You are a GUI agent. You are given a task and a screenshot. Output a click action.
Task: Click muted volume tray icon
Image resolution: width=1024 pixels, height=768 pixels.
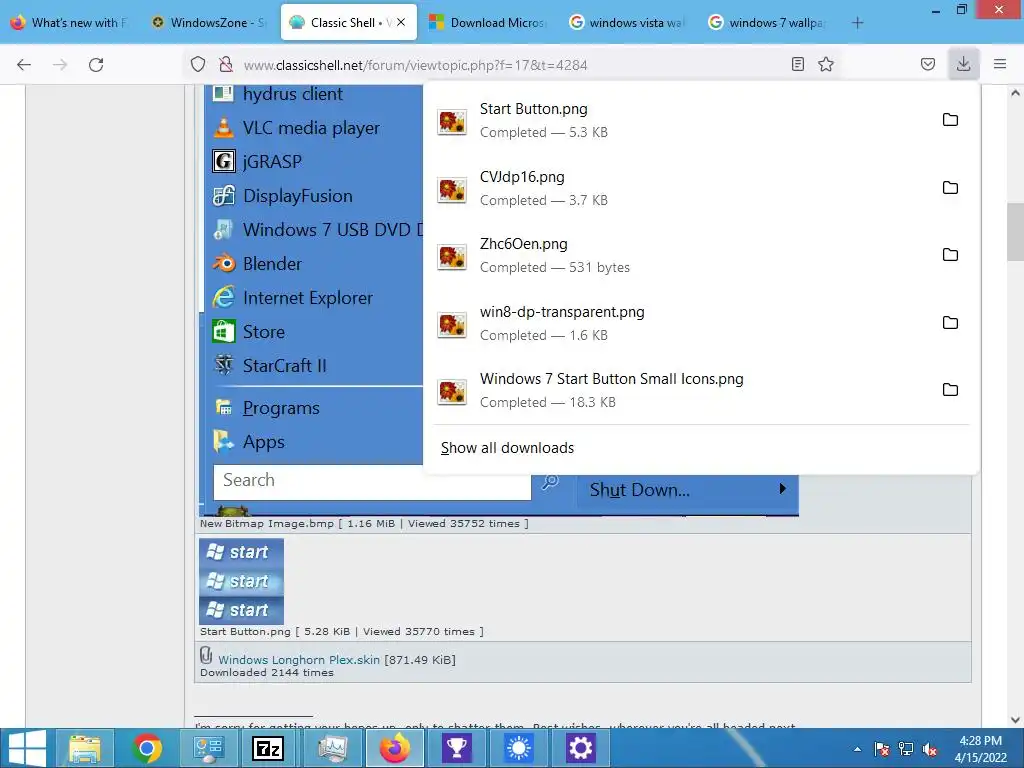click(x=930, y=749)
